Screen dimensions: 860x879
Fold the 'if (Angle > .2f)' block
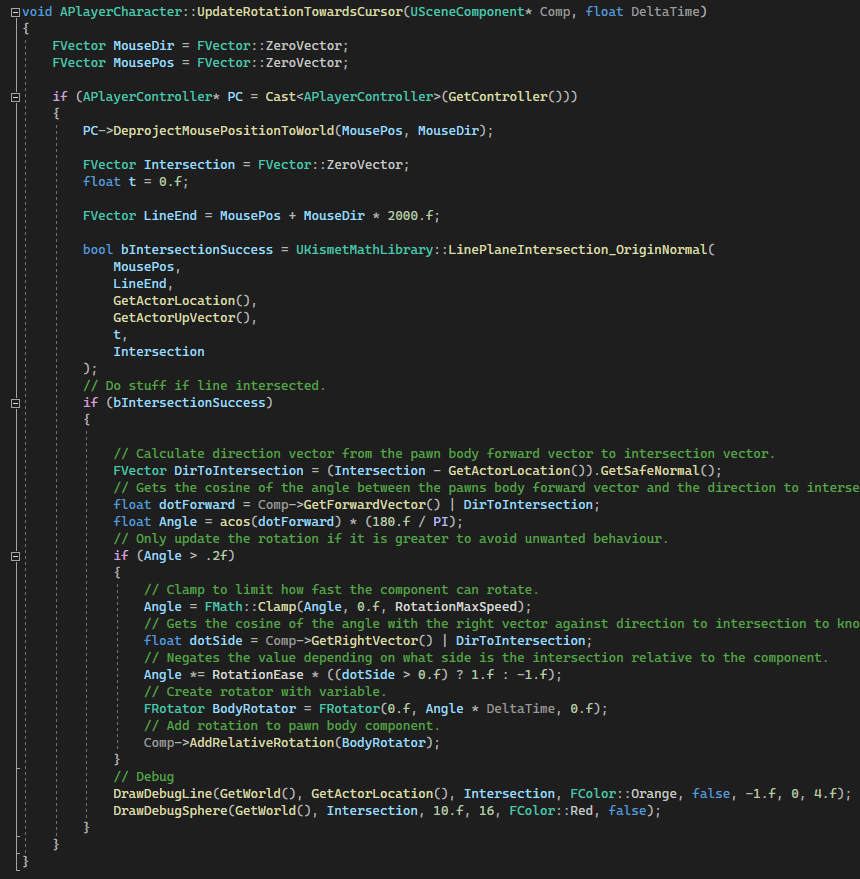click(x=14, y=556)
